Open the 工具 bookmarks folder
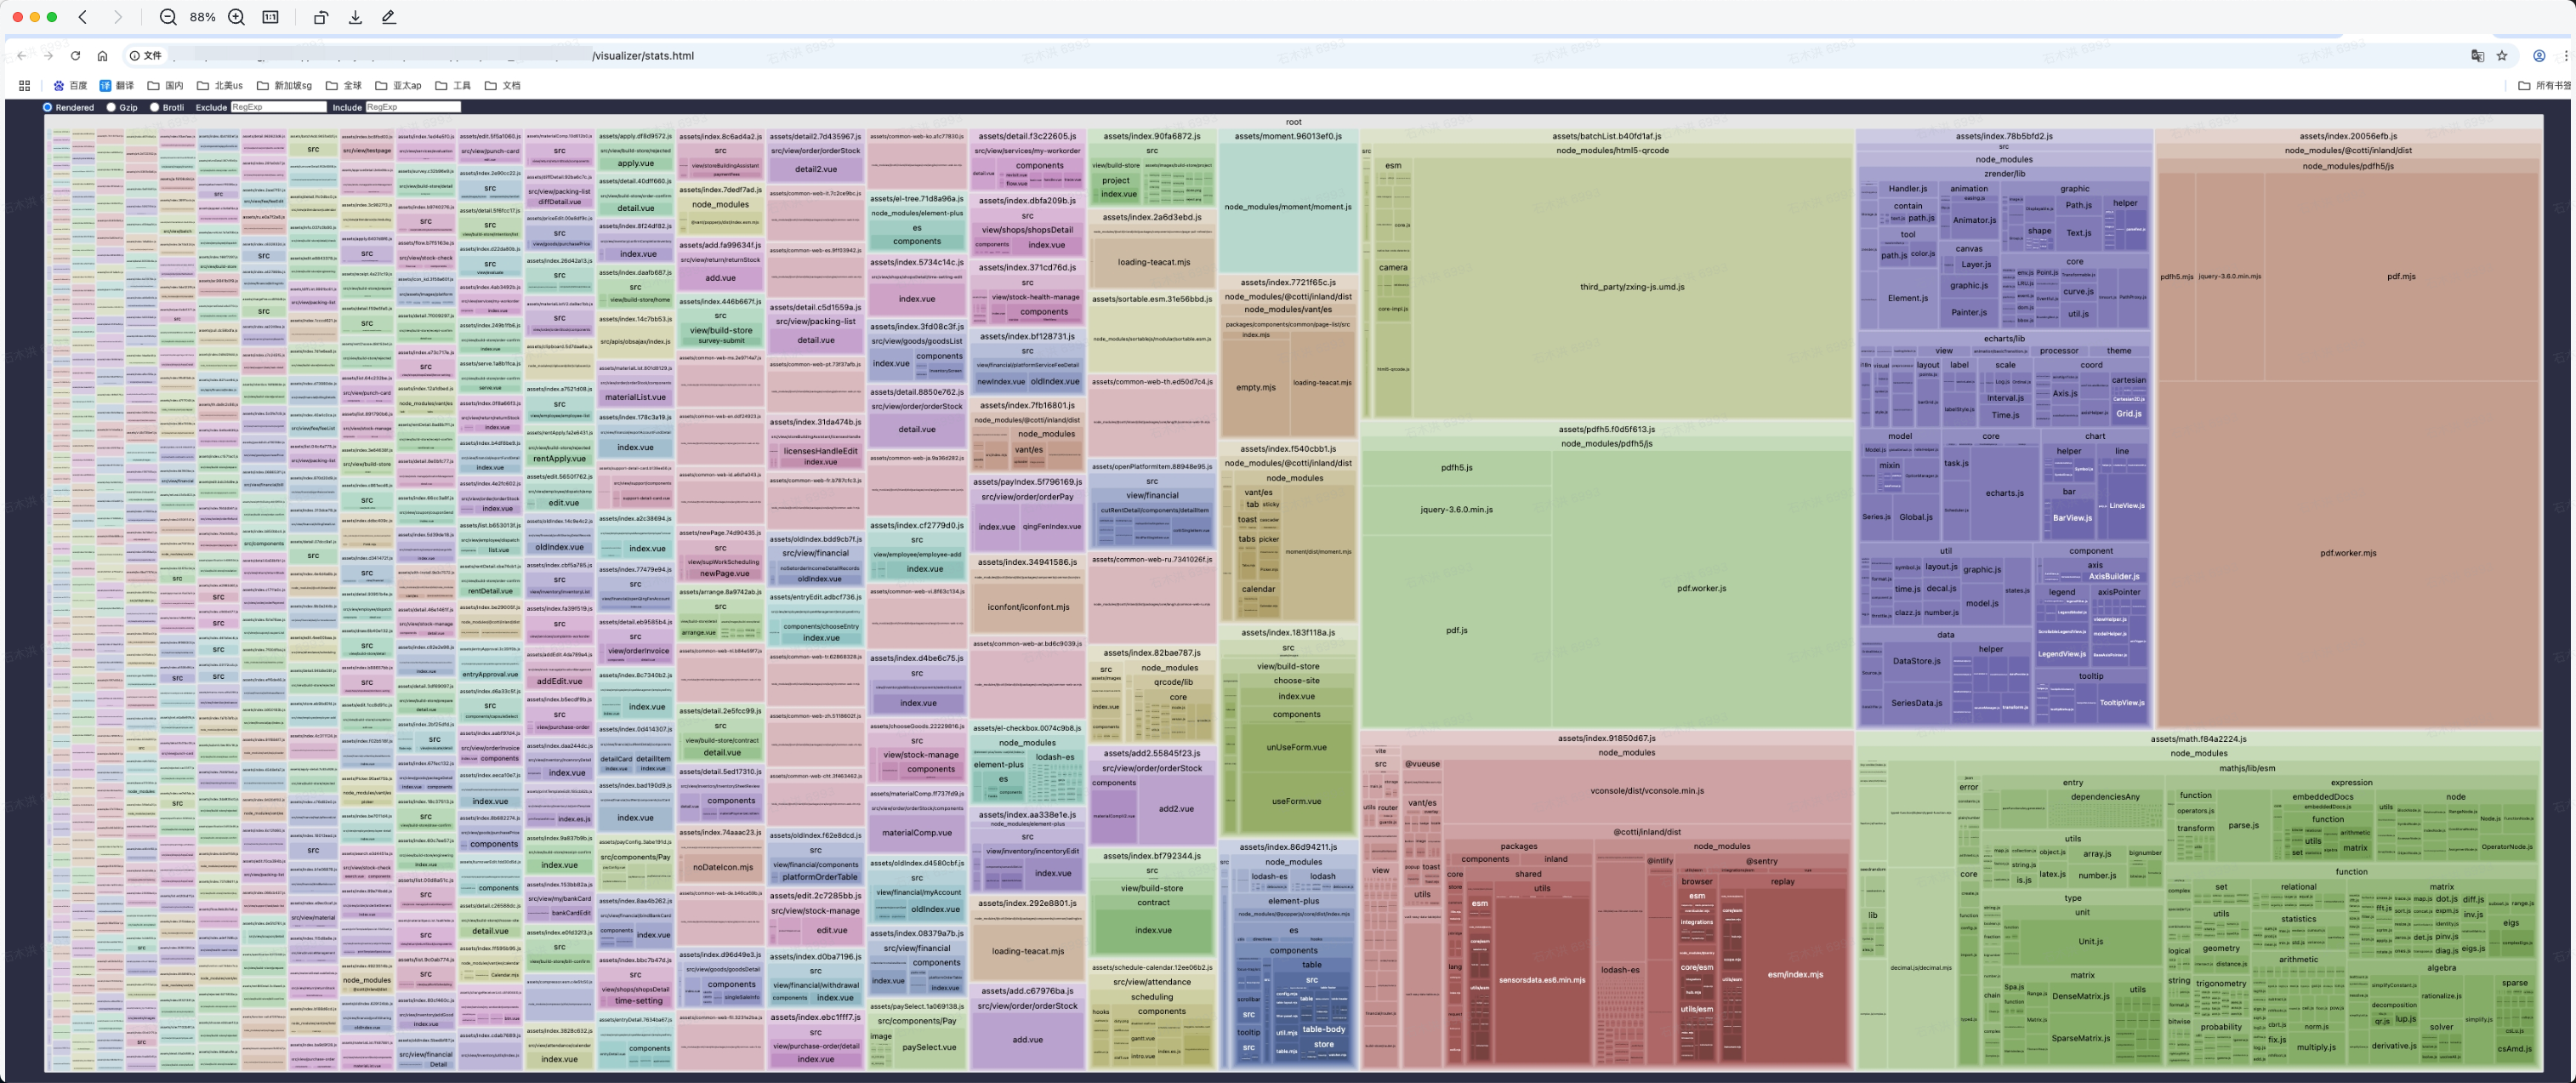 coord(453,86)
